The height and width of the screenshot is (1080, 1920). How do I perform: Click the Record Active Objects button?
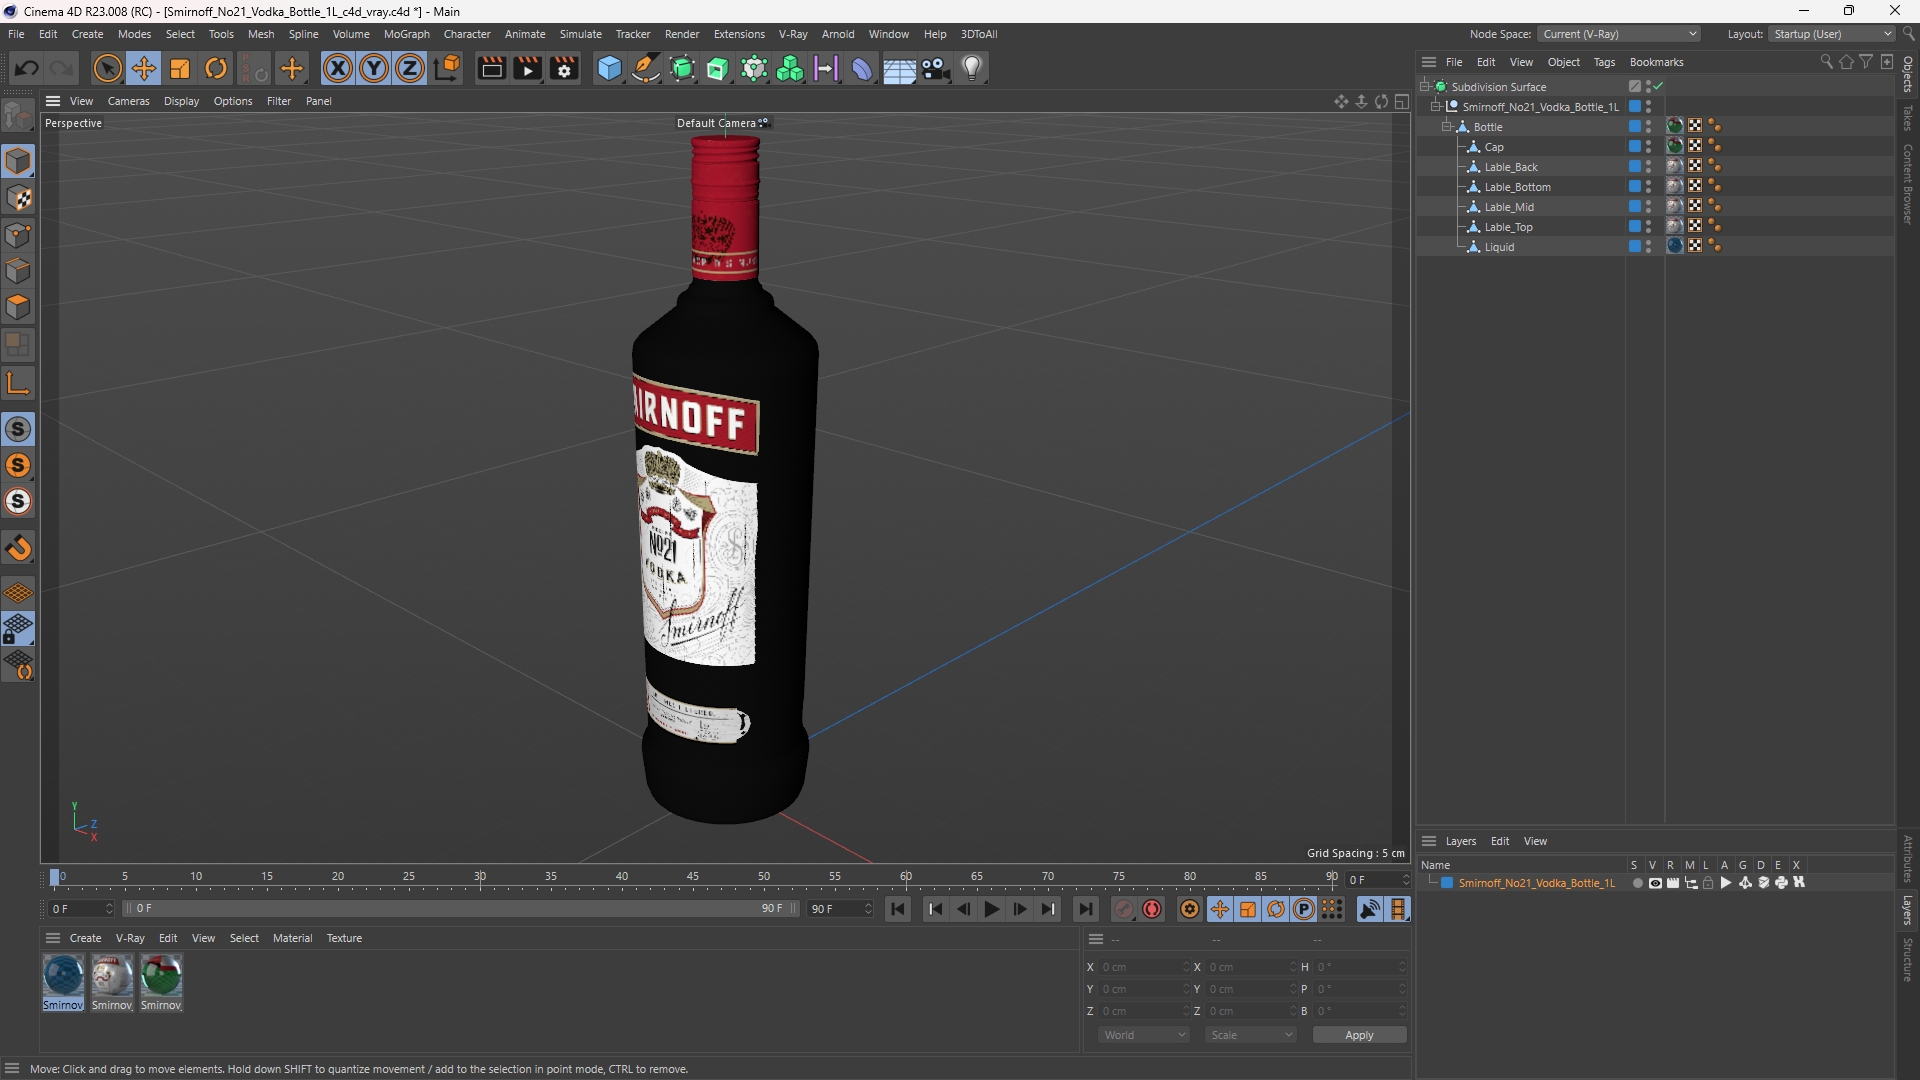point(1124,909)
